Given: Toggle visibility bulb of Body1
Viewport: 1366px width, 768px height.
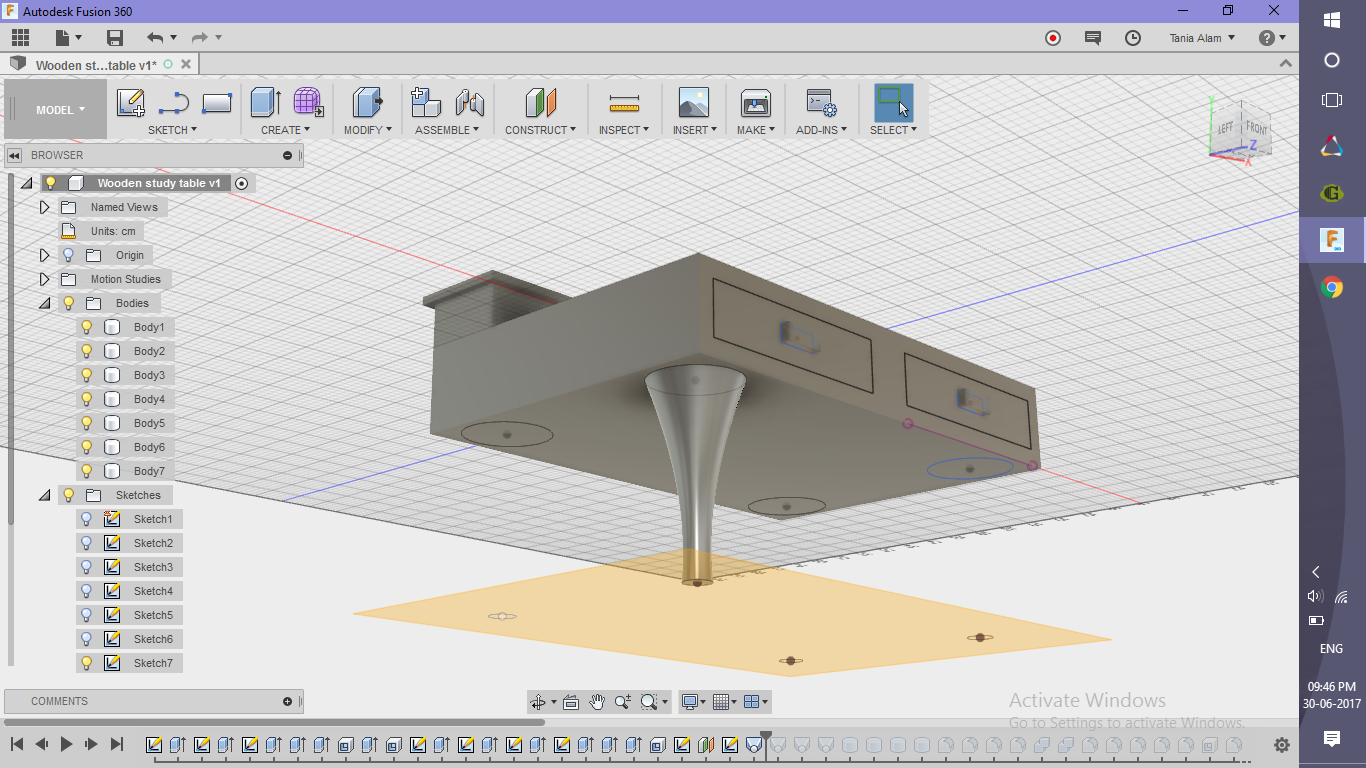Looking at the screenshot, I should (87, 327).
